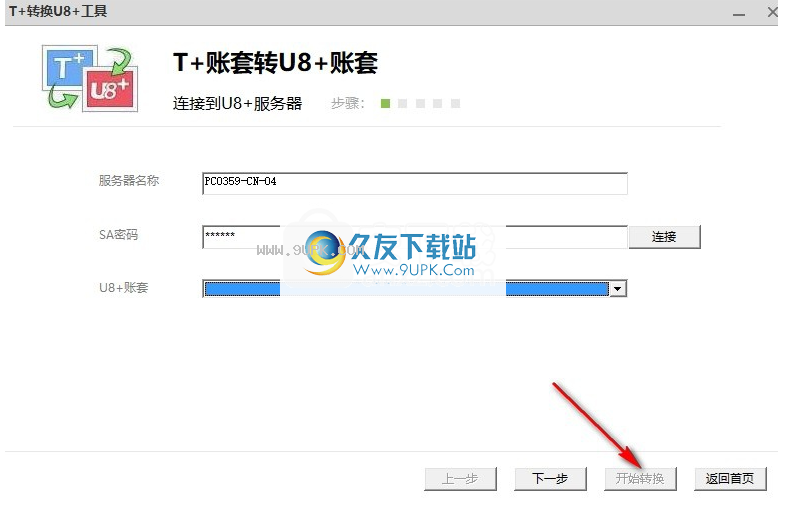
Task: Go back with 上一步 button
Action: tap(460, 479)
